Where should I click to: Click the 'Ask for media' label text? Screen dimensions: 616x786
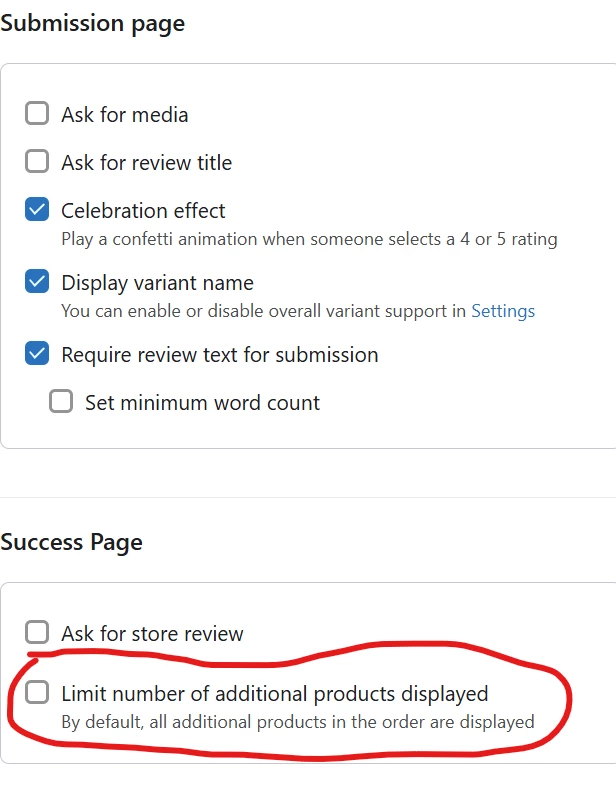(125, 115)
